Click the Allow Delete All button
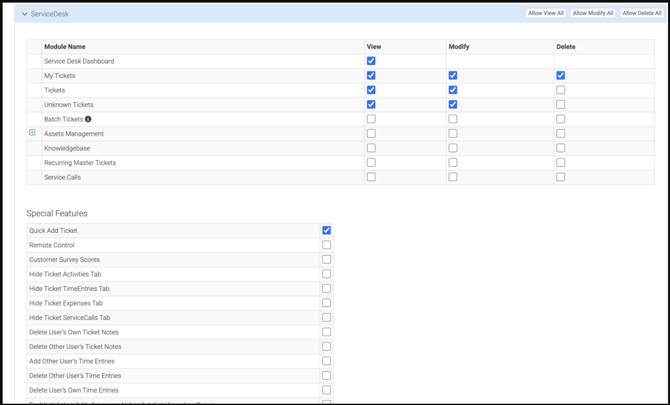The width and height of the screenshot is (670, 405). point(642,13)
